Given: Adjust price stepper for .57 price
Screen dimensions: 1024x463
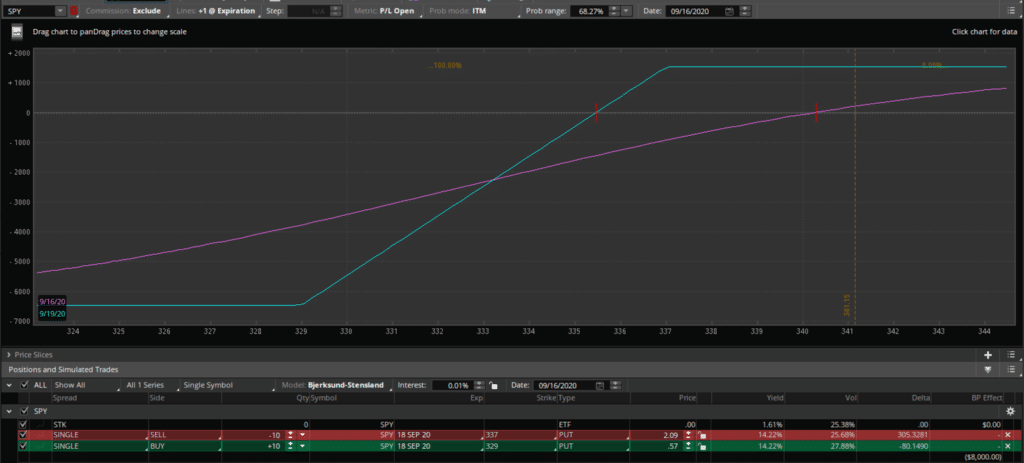Looking at the screenshot, I should click(x=688, y=446).
